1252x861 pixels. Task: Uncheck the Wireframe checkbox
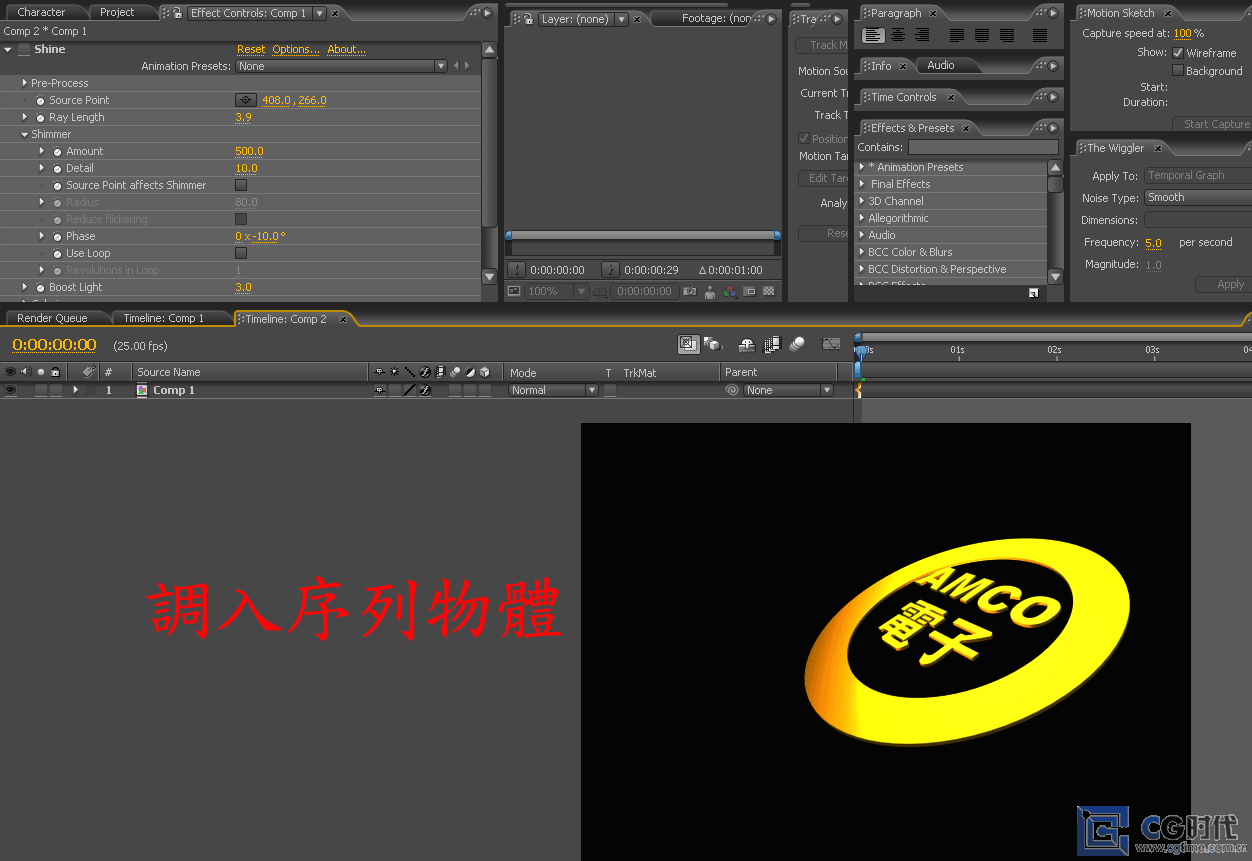[1178, 53]
